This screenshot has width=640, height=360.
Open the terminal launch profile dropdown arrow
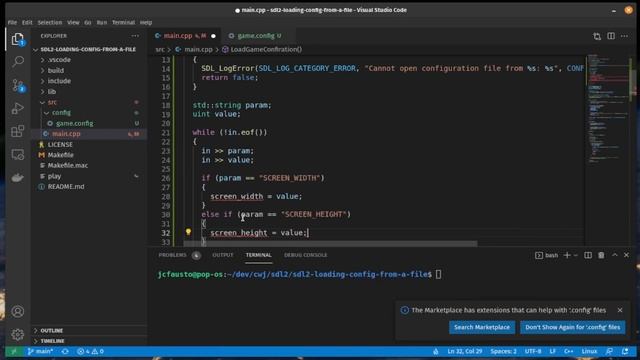[x=576, y=255]
